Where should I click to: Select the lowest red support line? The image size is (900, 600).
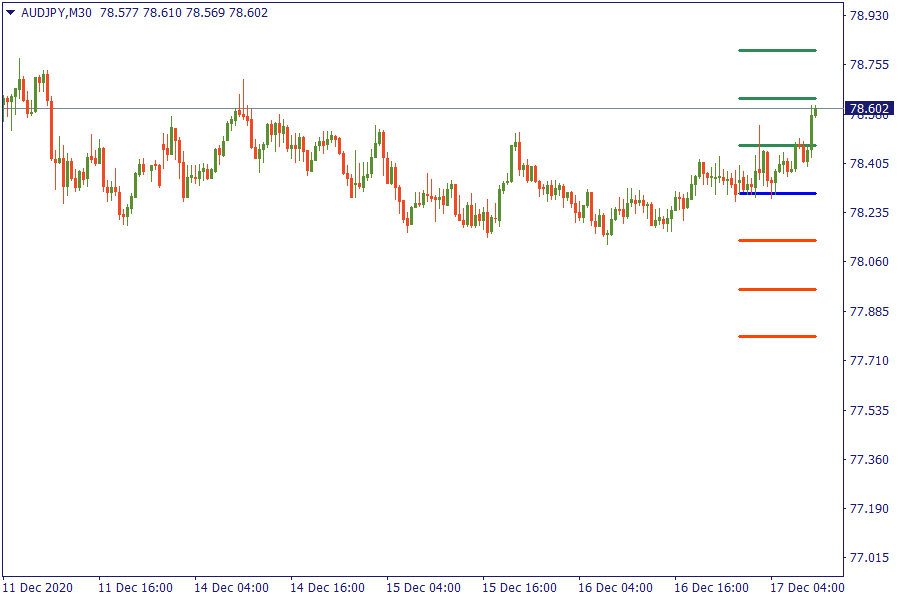(x=777, y=336)
